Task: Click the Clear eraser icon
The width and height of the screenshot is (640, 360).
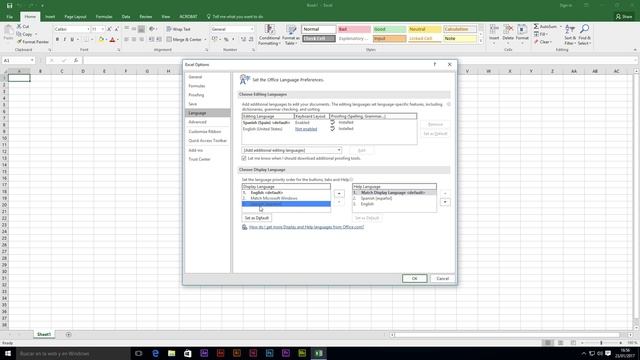Action: [x=536, y=42]
